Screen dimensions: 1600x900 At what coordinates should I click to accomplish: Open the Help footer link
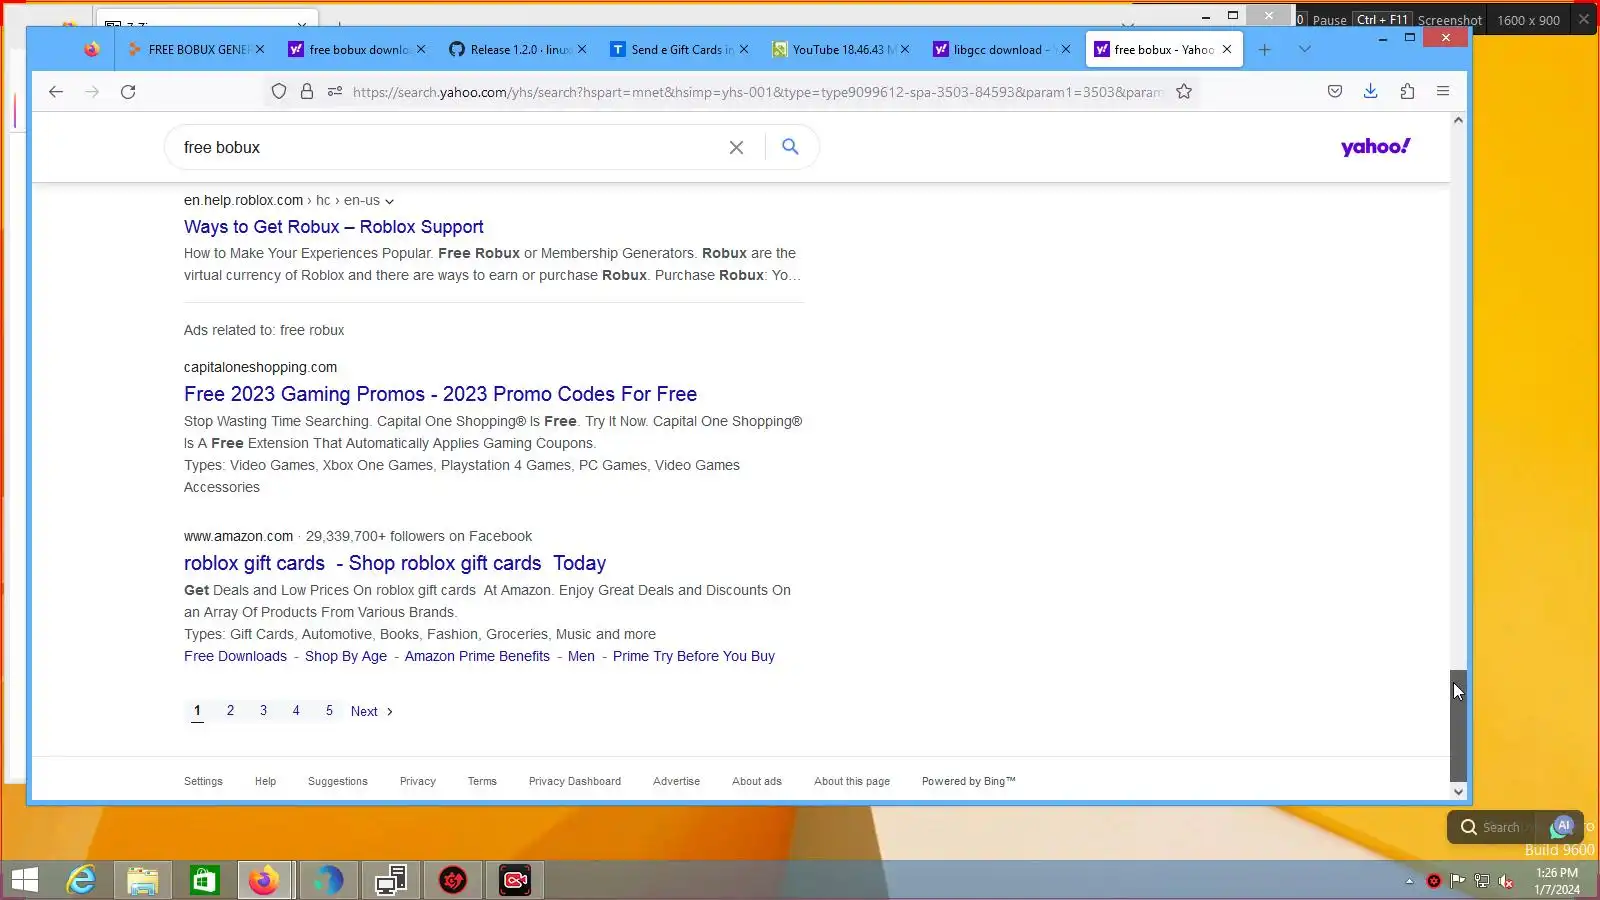click(x=265, y=781)
